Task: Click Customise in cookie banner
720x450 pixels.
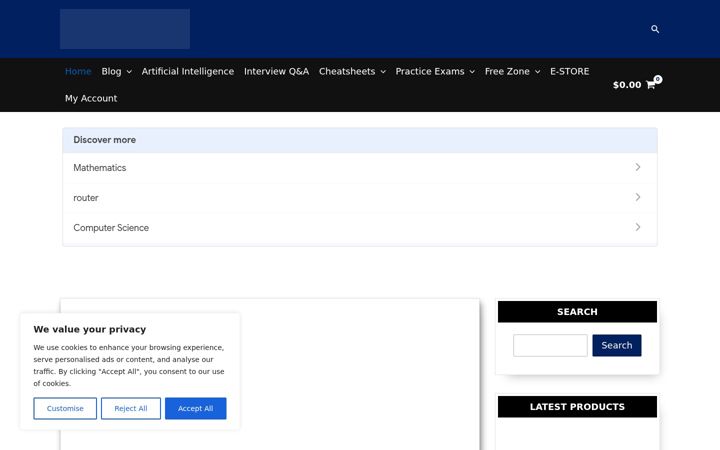Action: pos(65,408)
